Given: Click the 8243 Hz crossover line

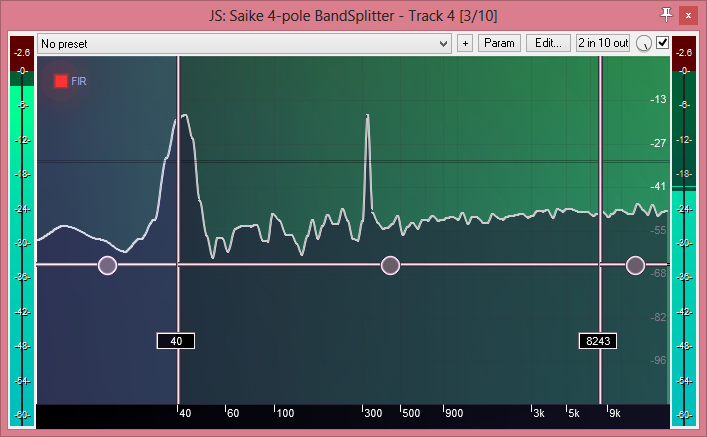Looking at the screenshot, I should pyautogui.click(x=600, y=230).
